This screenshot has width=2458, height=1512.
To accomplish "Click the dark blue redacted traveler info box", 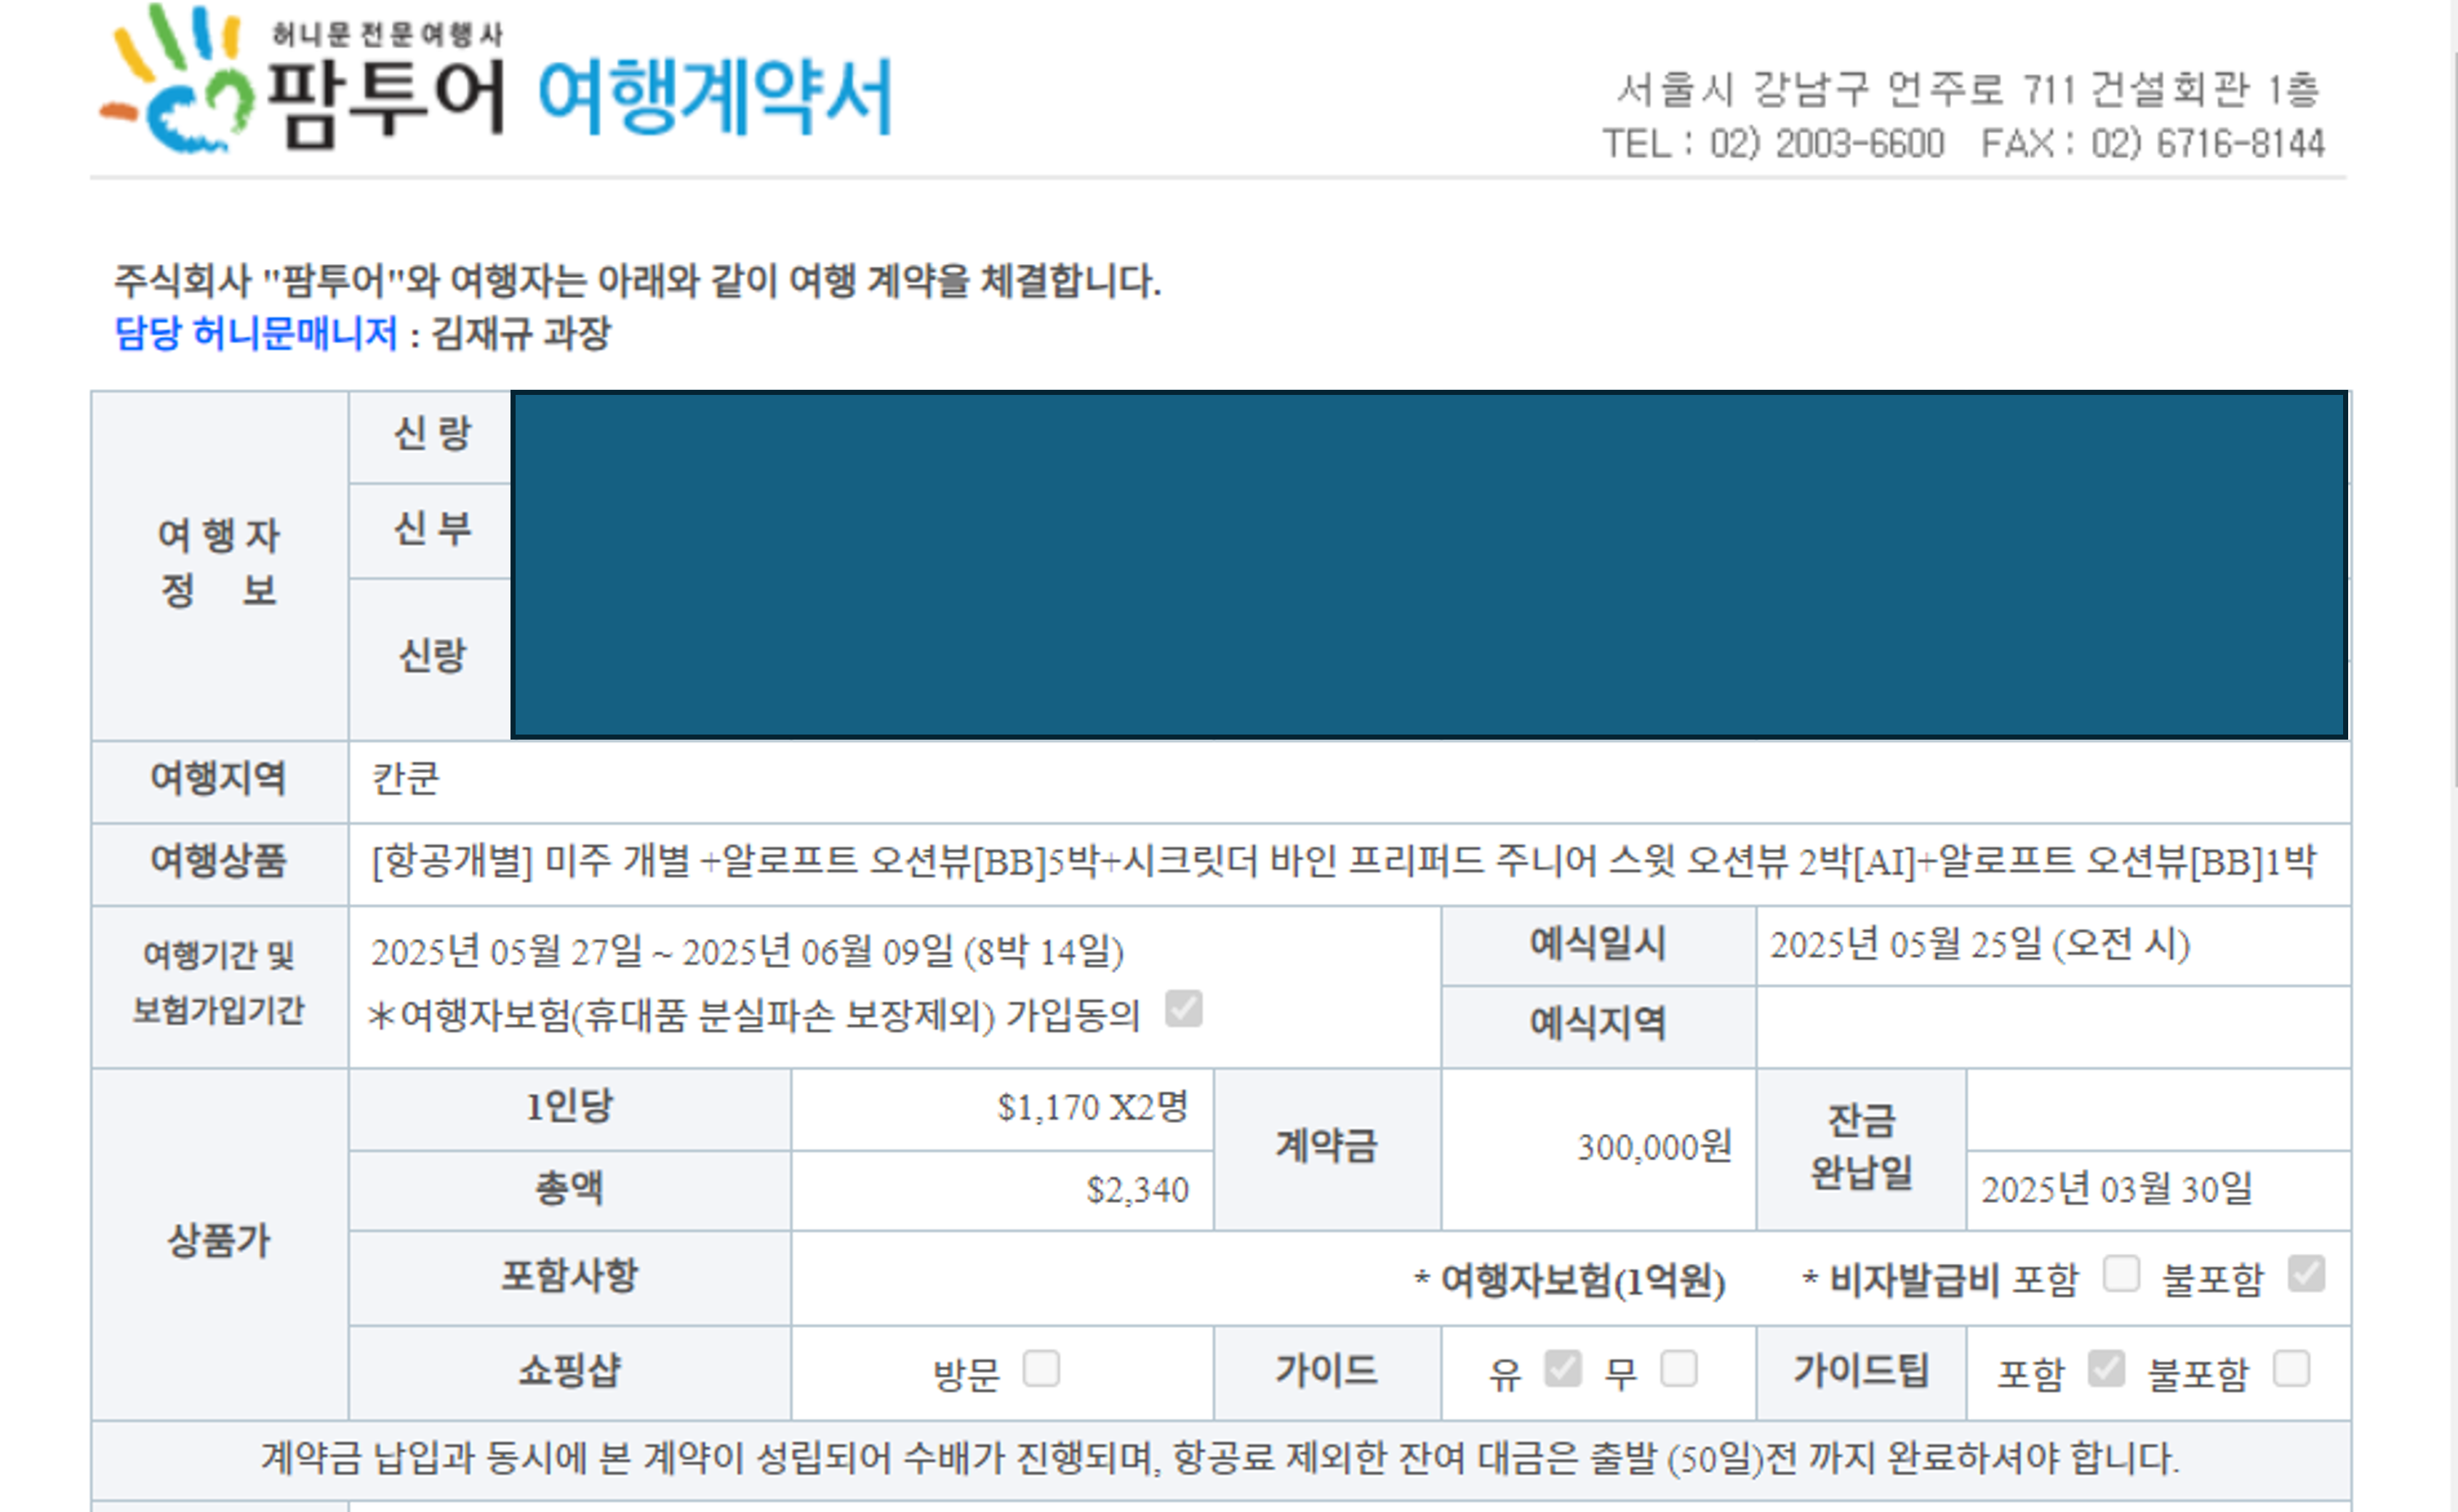I will [x=1428, y=565].
